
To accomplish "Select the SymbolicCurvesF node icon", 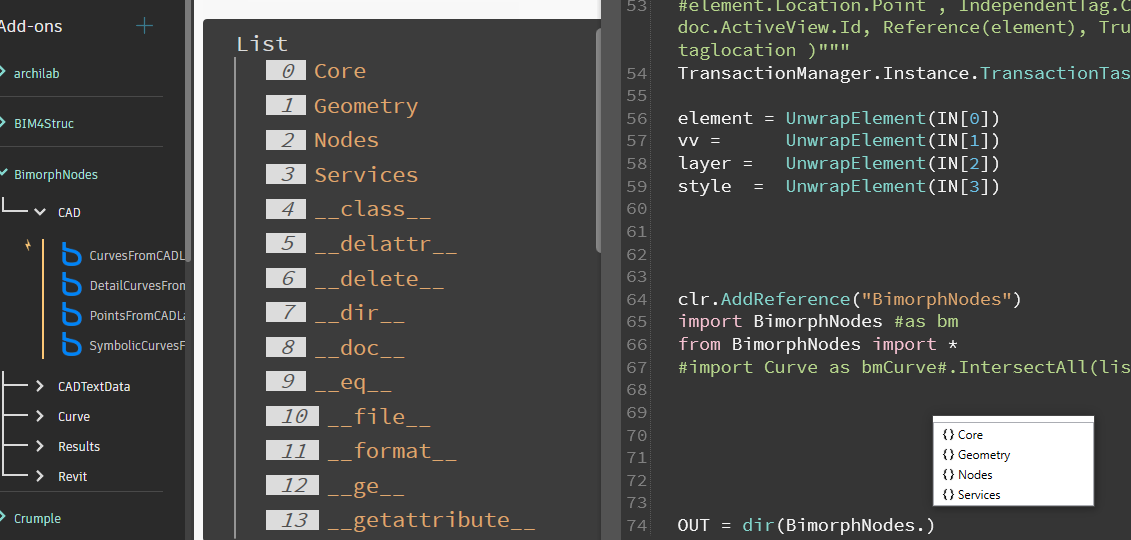I will pos(71,345).
